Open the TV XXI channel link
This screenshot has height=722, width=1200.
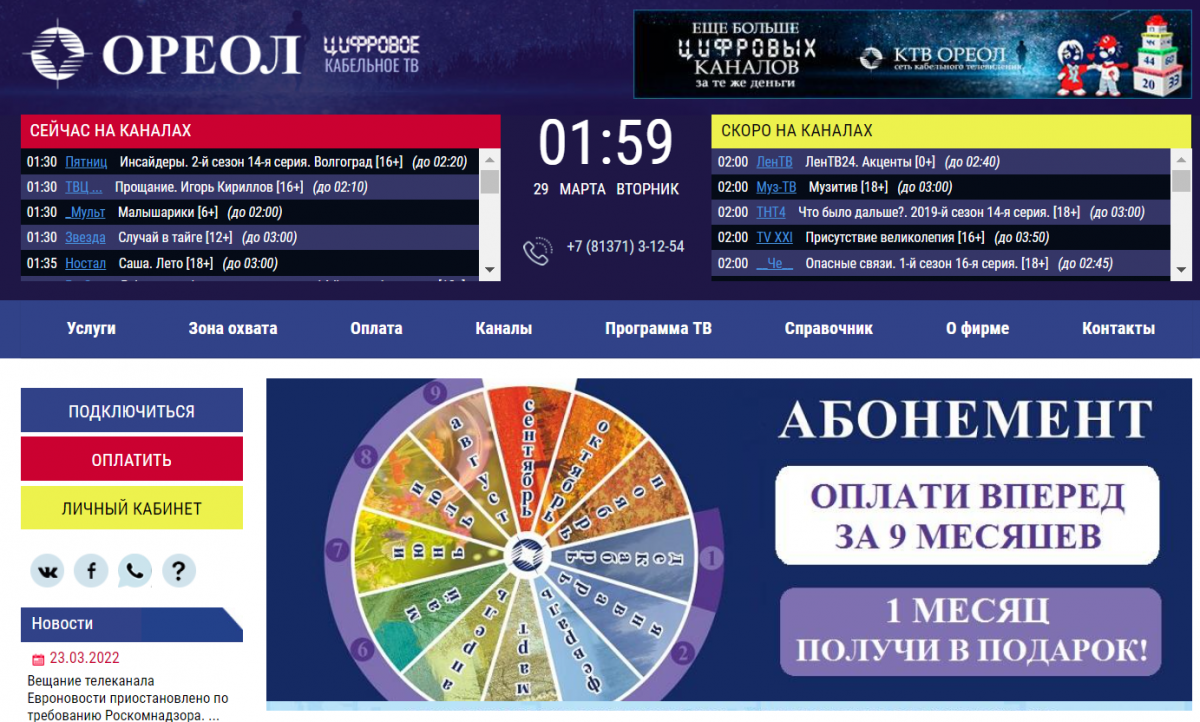pyautogui.click(x=774, y=237)
